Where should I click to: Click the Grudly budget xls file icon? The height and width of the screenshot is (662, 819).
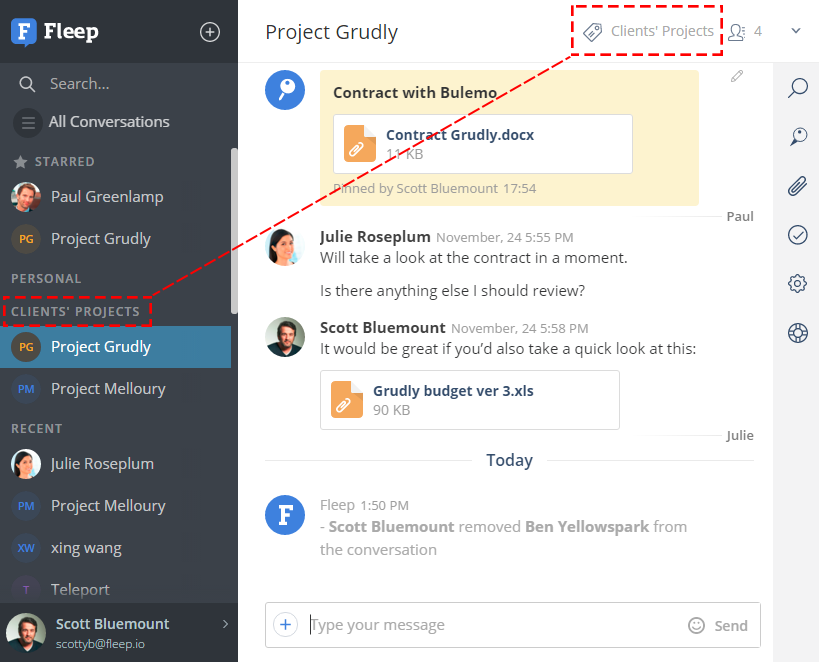click(347, 400)
